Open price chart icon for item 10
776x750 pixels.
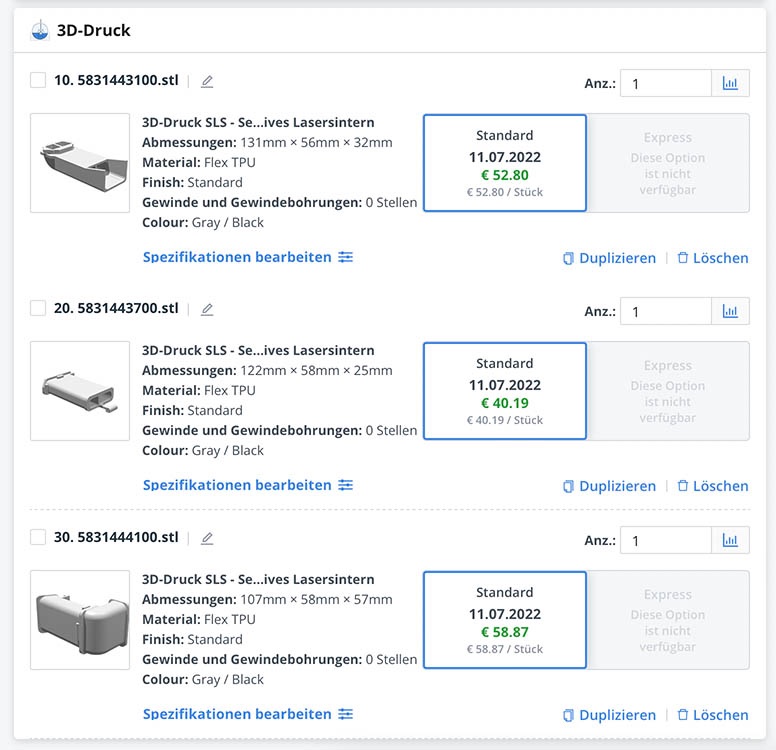[730, 83]
